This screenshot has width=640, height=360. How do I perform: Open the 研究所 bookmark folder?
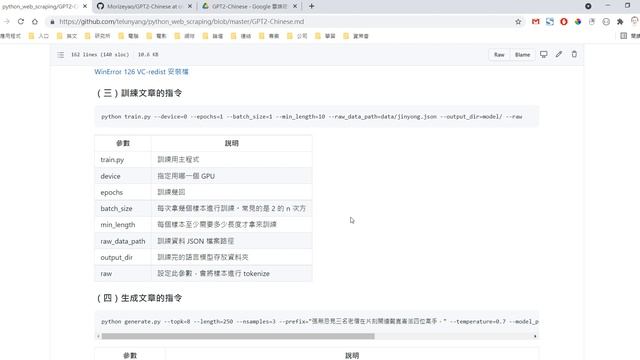coord(98,36)
